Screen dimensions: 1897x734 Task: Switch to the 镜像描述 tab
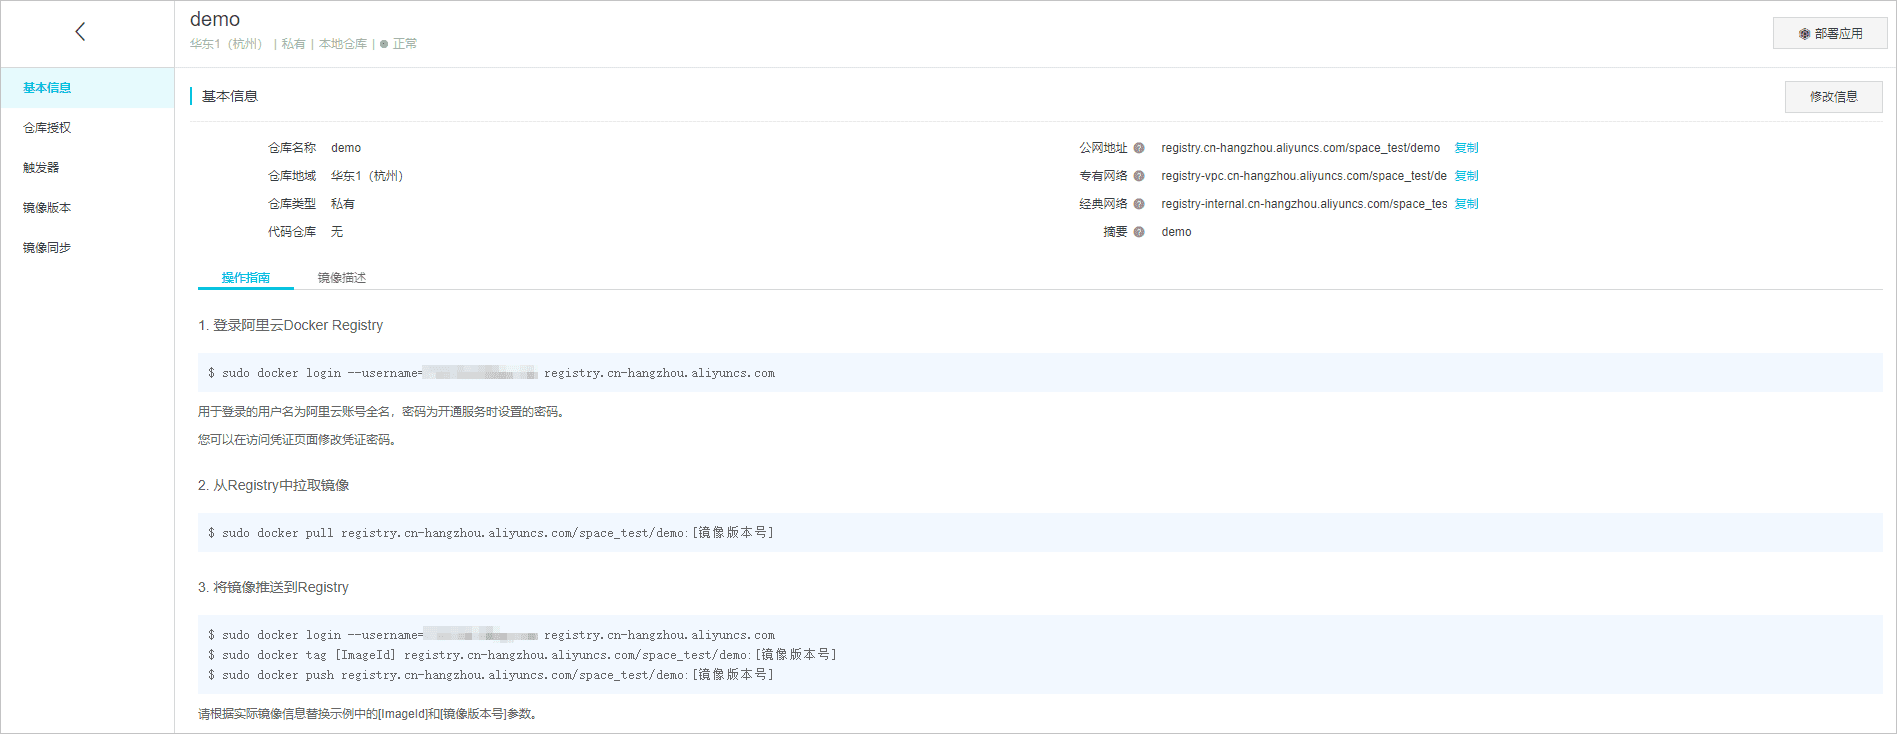point(342,278)
